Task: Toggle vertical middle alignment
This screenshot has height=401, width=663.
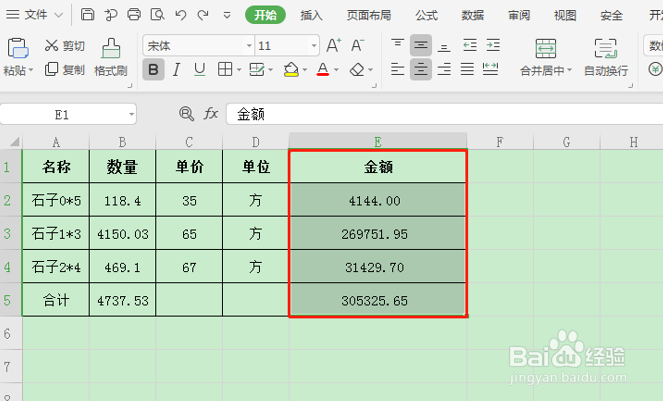Action: pos(421,45)
